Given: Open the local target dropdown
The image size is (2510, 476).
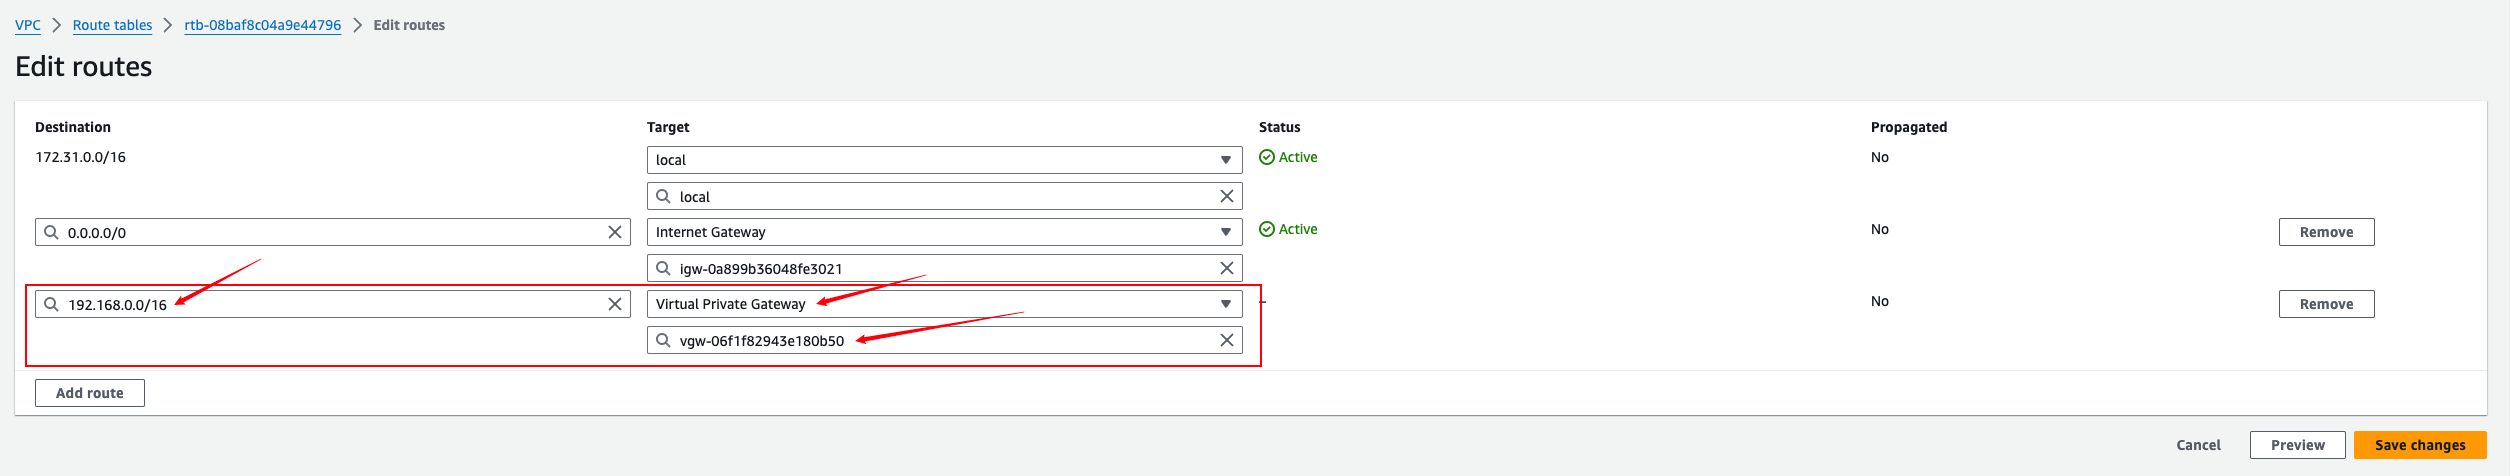Looking at the screenshot, I should click(x=944, y=160).
